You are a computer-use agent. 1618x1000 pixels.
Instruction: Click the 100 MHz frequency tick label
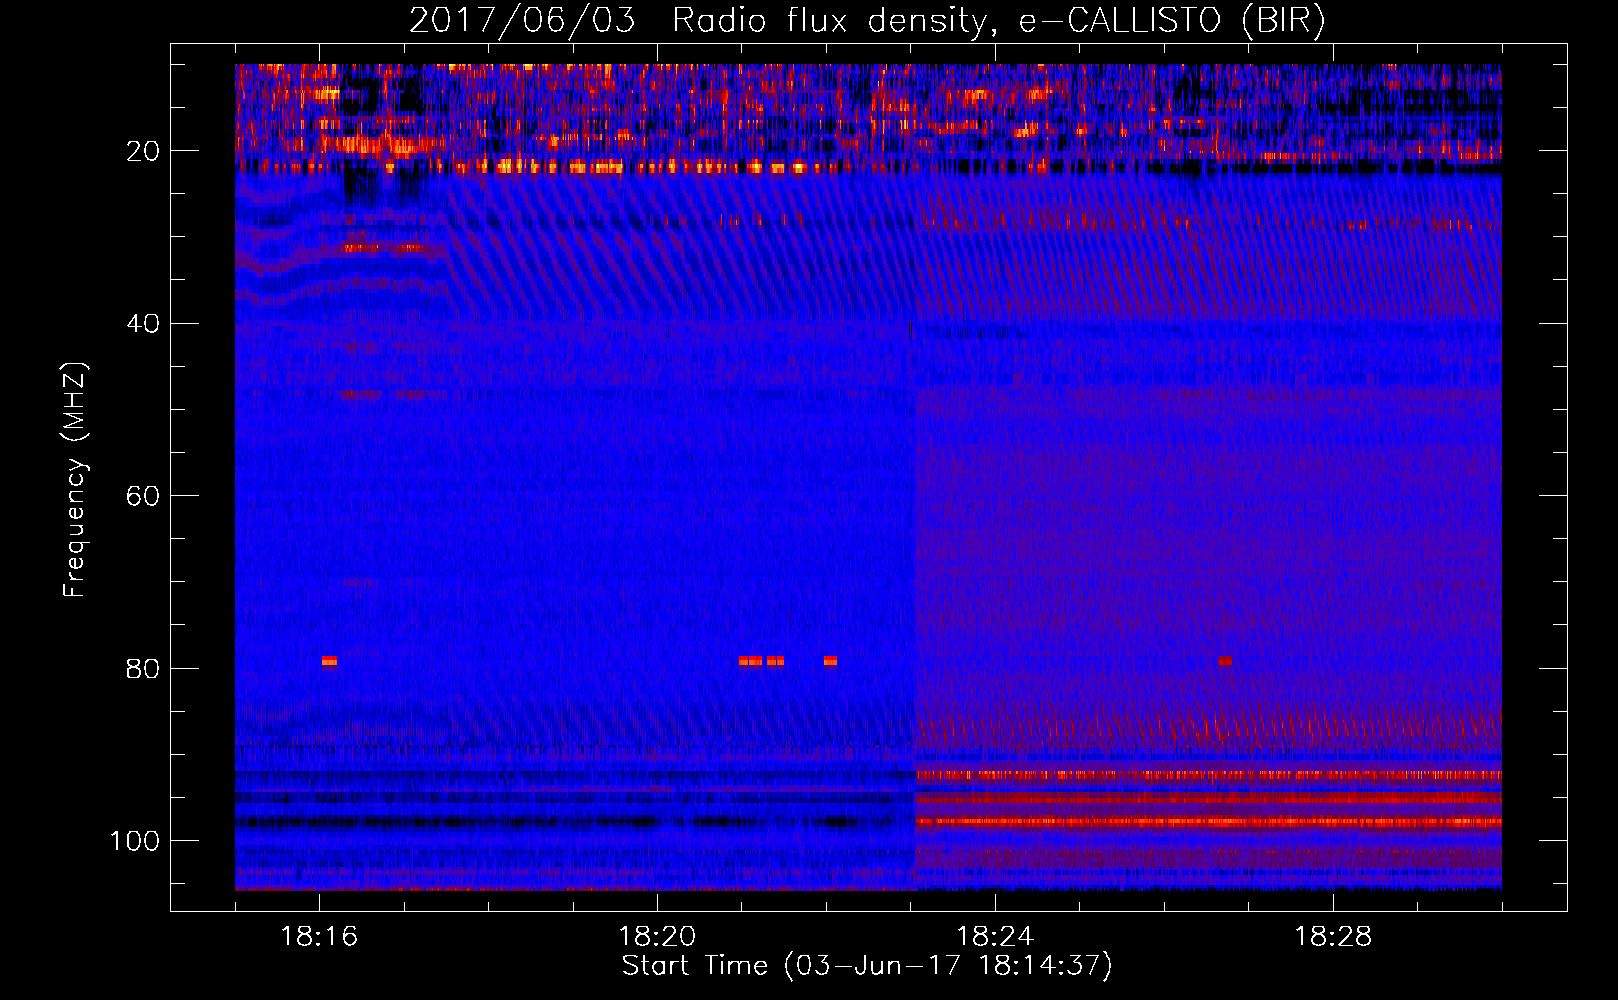[x=135, y=841]
